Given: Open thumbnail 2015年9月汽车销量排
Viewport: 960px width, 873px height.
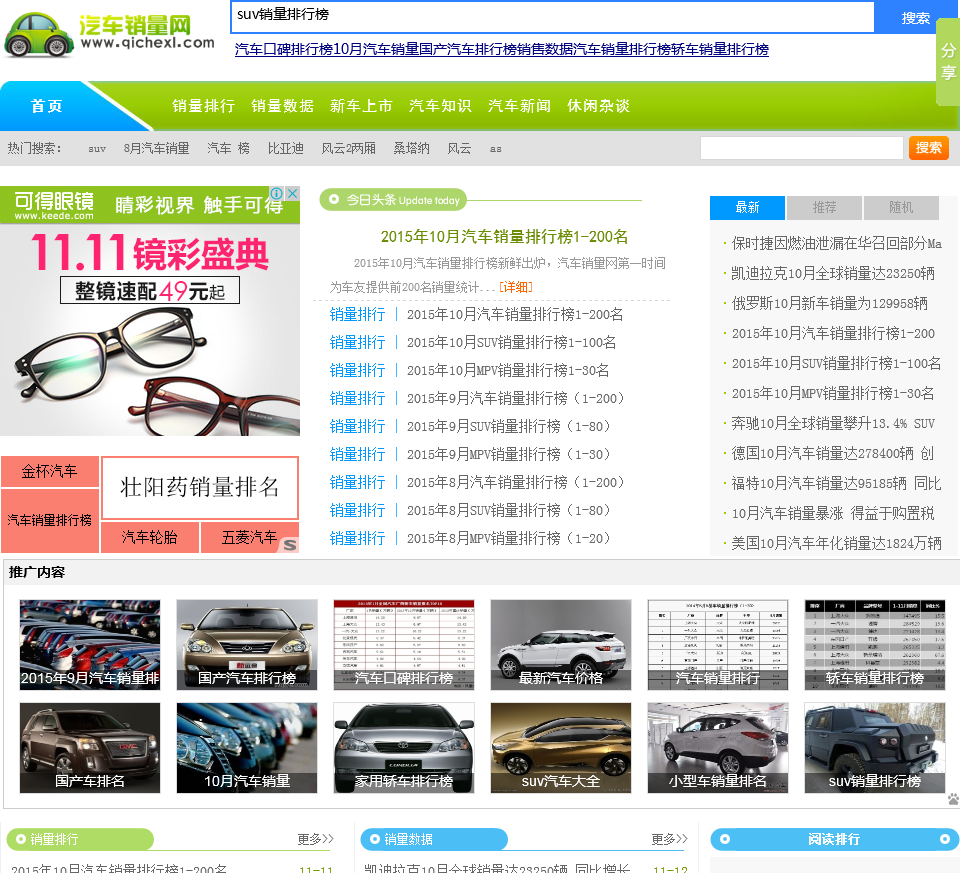Looking at the screenshot, I should pos(89,645).
